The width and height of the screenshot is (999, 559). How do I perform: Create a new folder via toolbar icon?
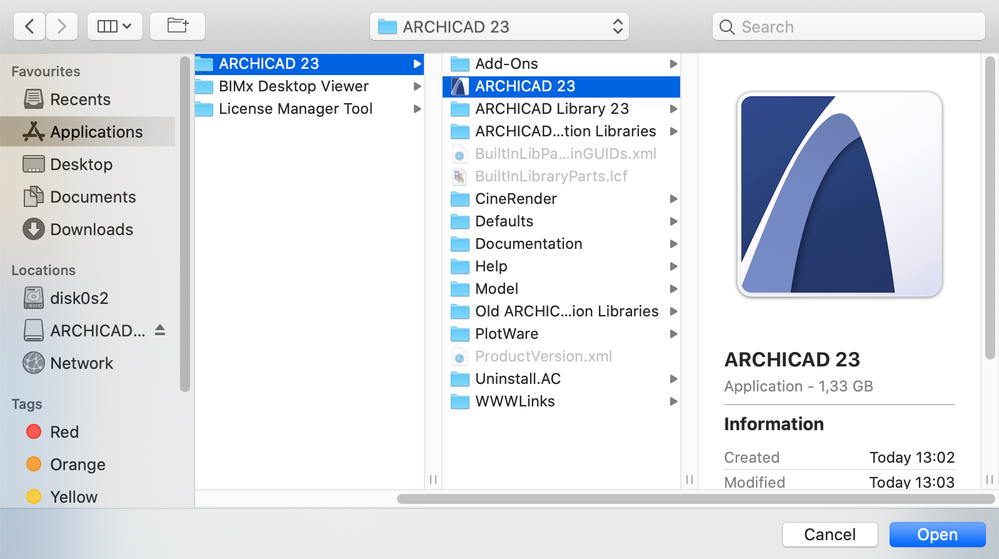(x=177, y=27)
